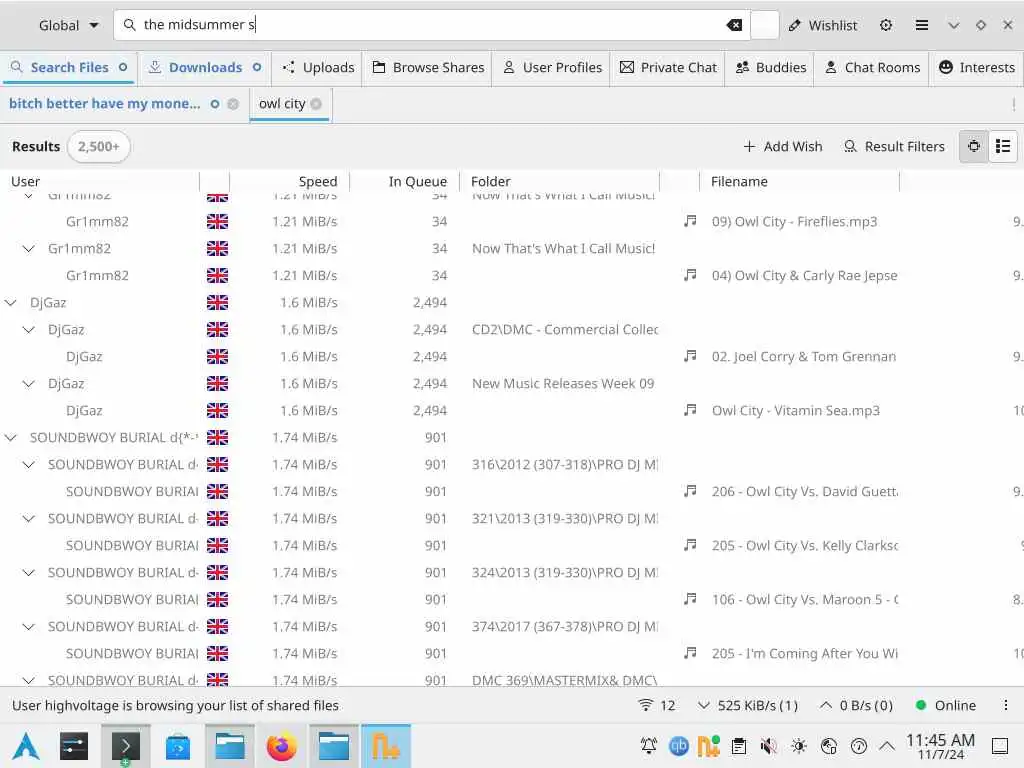Open Browse Shares tab

(428, 67)
